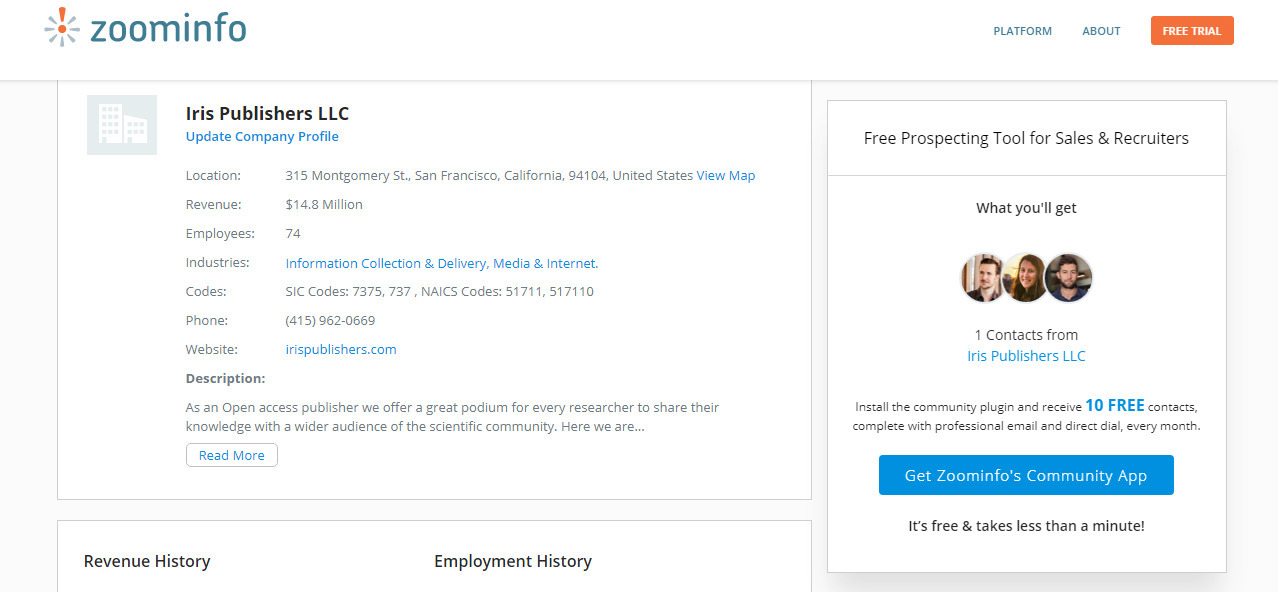Click the Employment History heading
1278x592 pixels.
(x=513, y=561)
